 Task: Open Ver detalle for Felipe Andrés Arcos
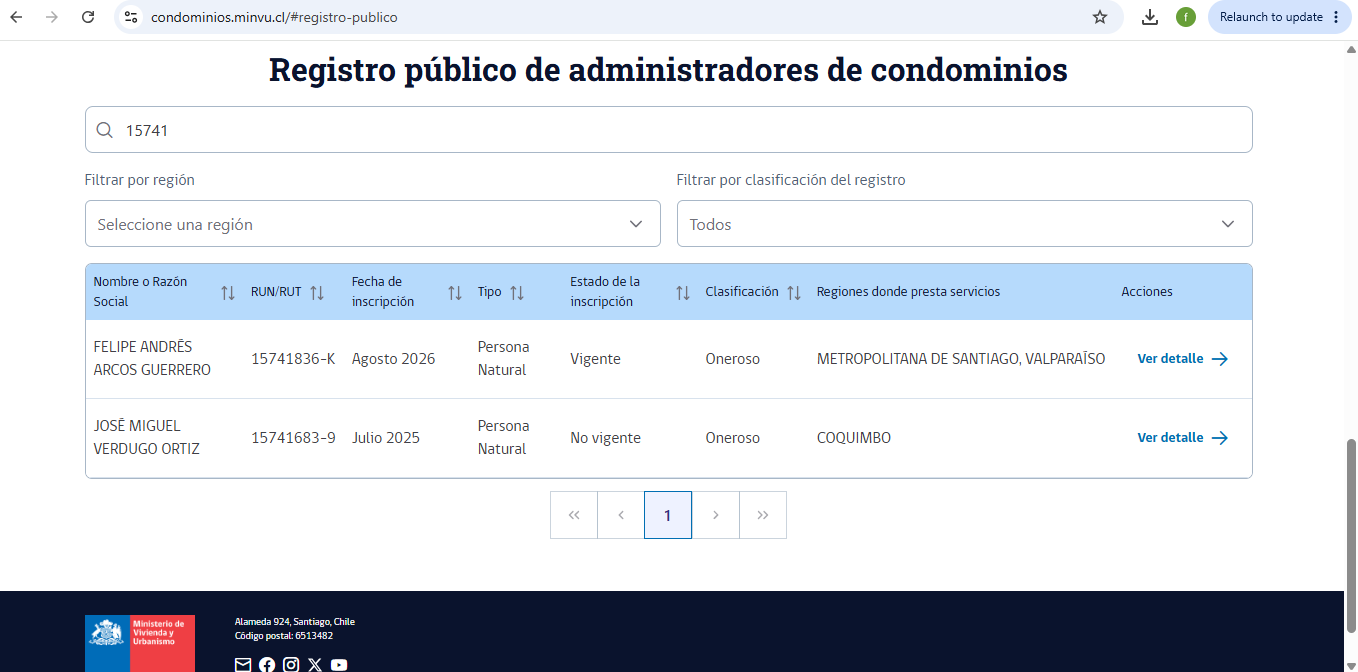1183,359
